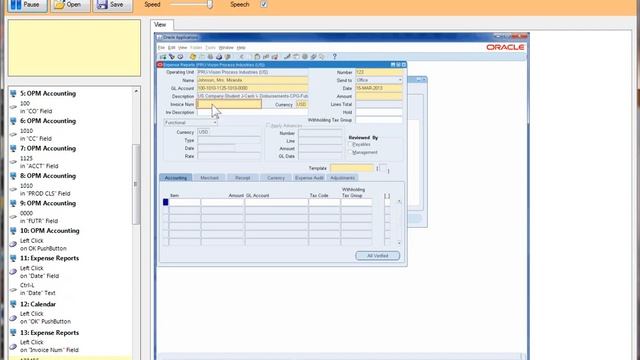Click the question mark Help icon in Oracle toolbar

(x=334, y=57)
